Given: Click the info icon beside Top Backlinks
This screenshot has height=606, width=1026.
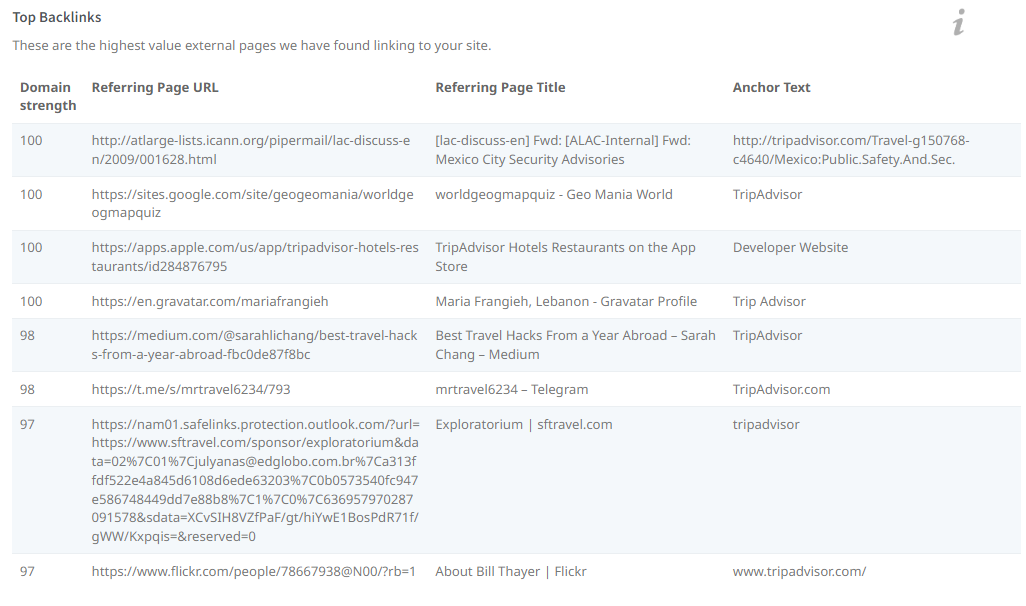Looking at the screenshot, I should [x=959, y=22].
